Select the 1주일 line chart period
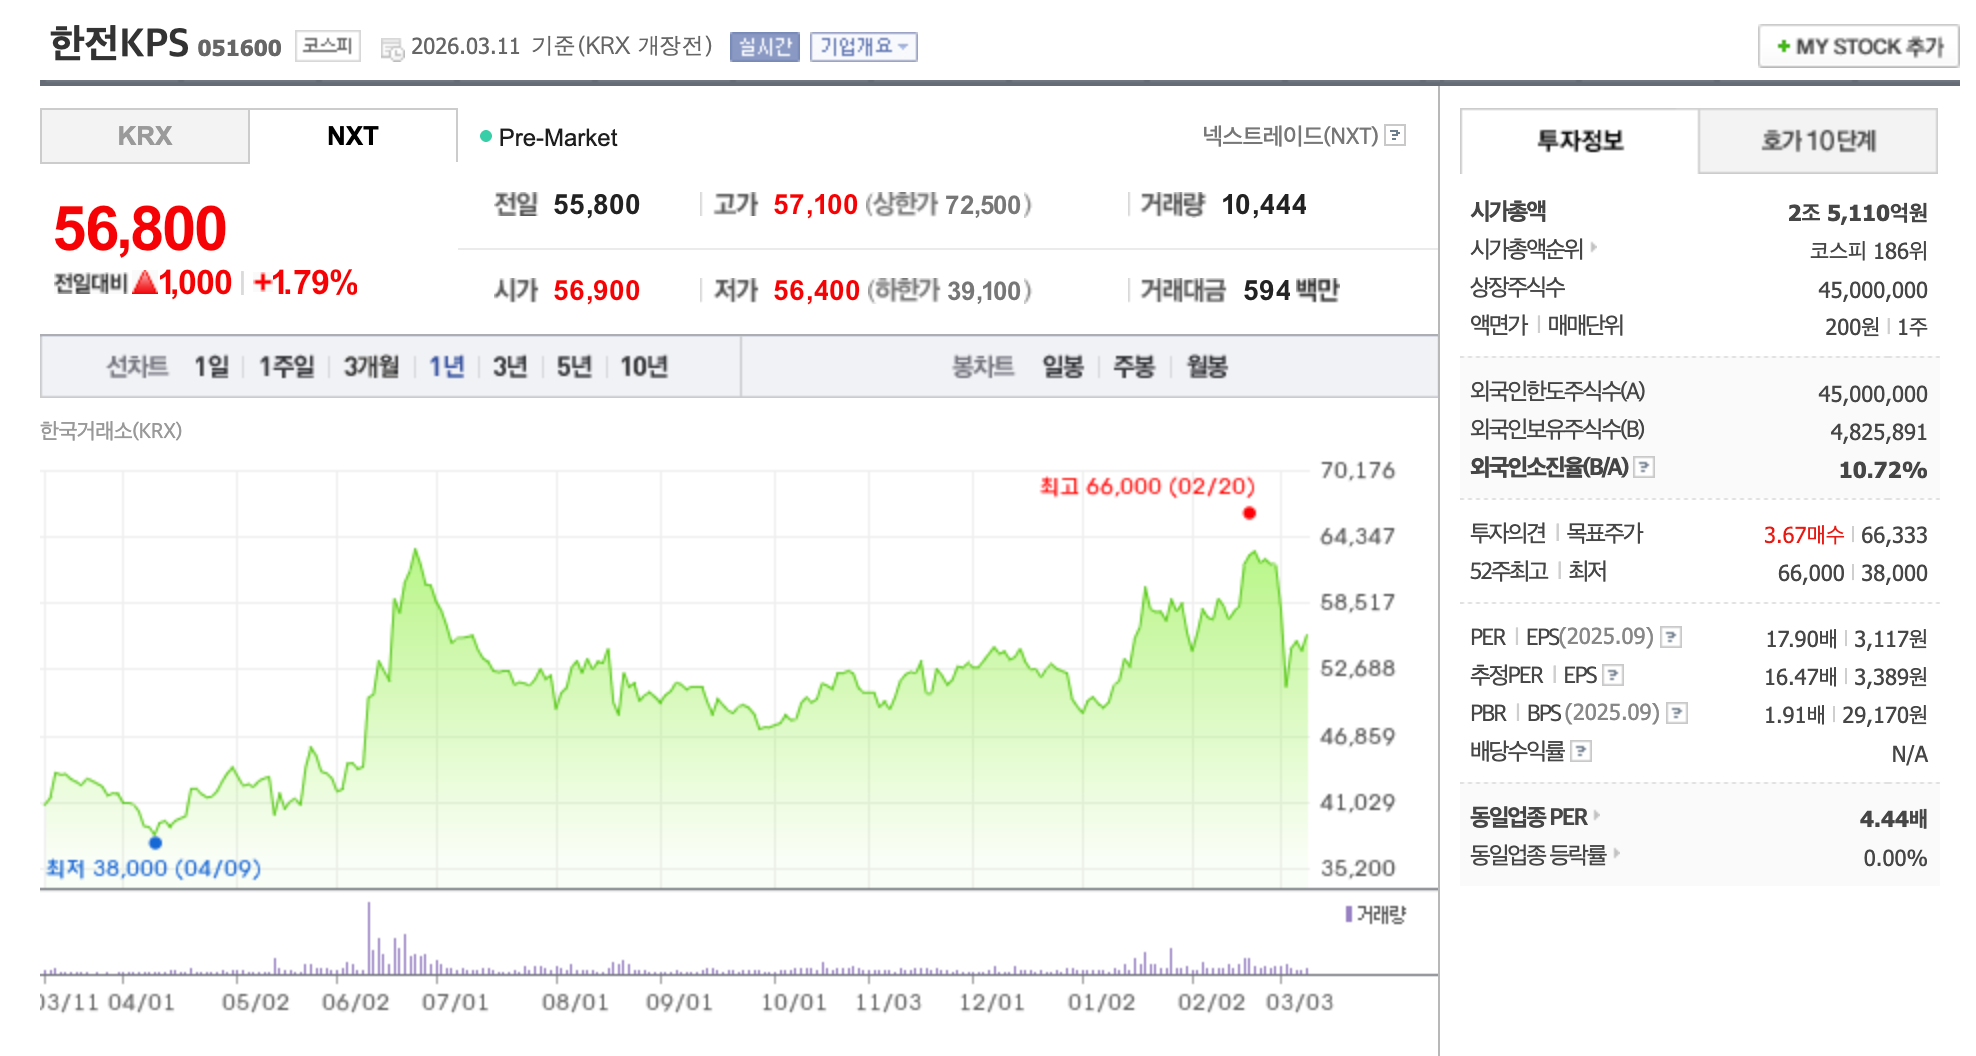1976x1056 pixels. pos(286,367)
